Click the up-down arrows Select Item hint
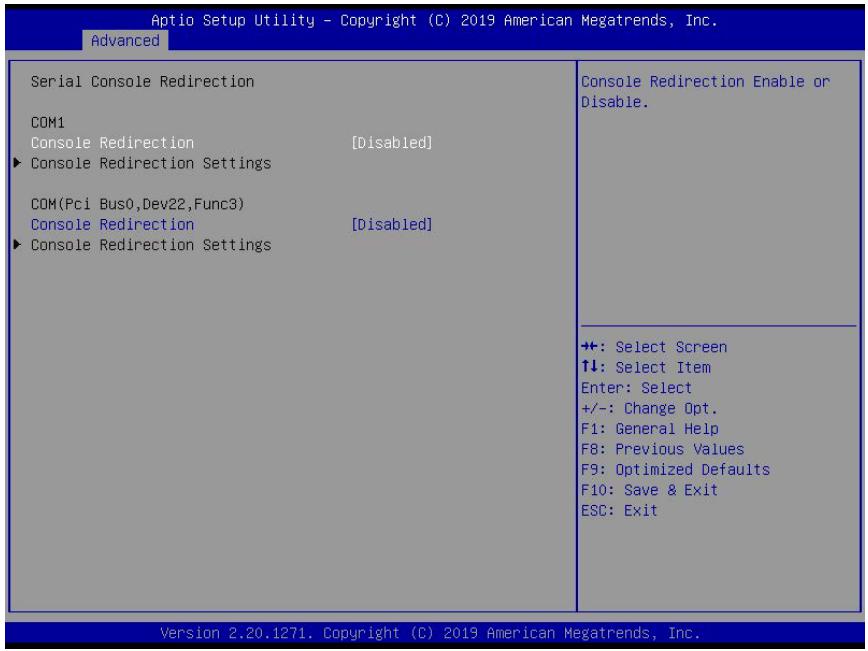 (x=645, y=367)
